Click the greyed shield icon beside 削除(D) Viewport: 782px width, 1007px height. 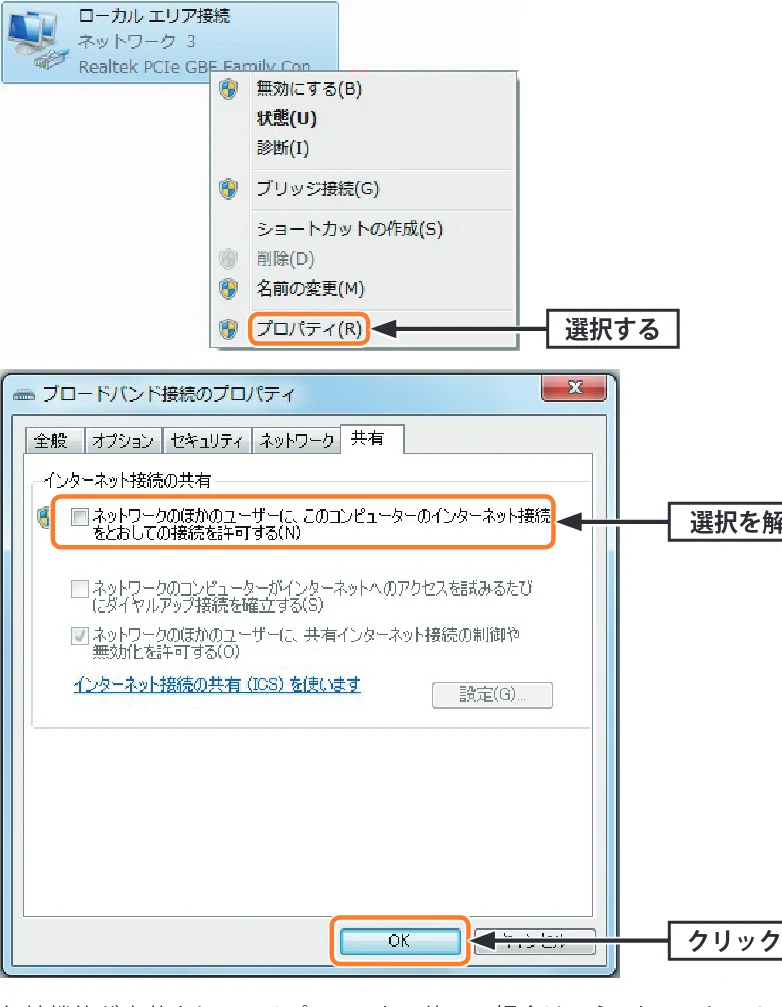(229, 259)
